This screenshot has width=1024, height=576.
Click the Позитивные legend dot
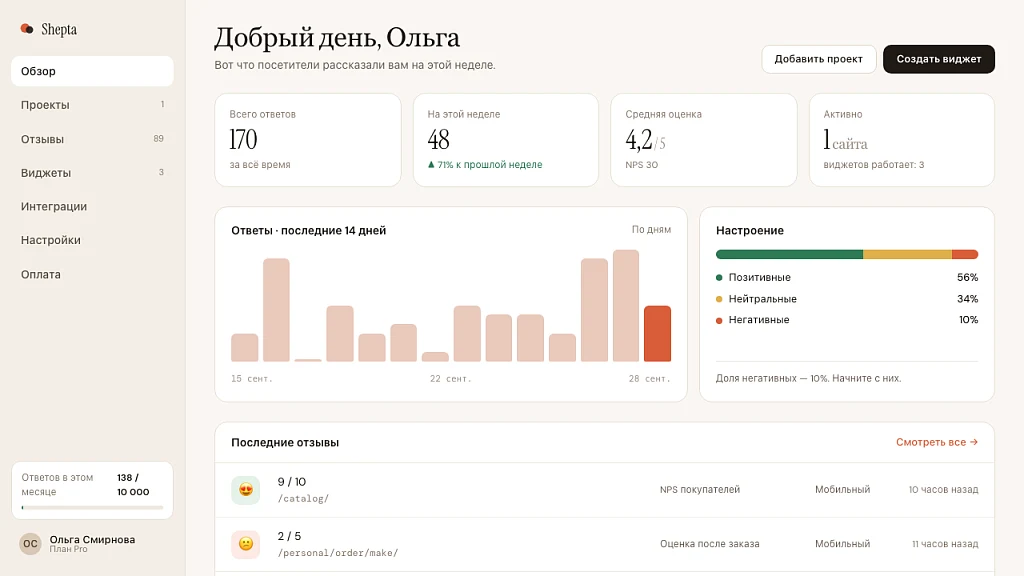coord(719,278)
